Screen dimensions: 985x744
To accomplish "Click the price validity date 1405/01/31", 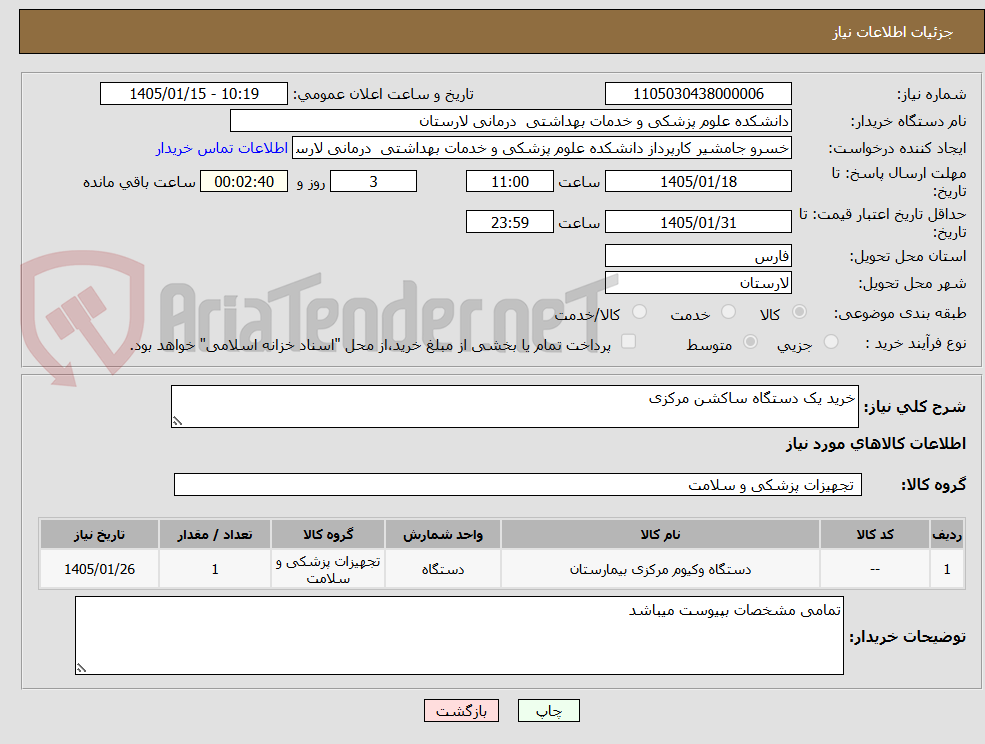I will [698, 222].
